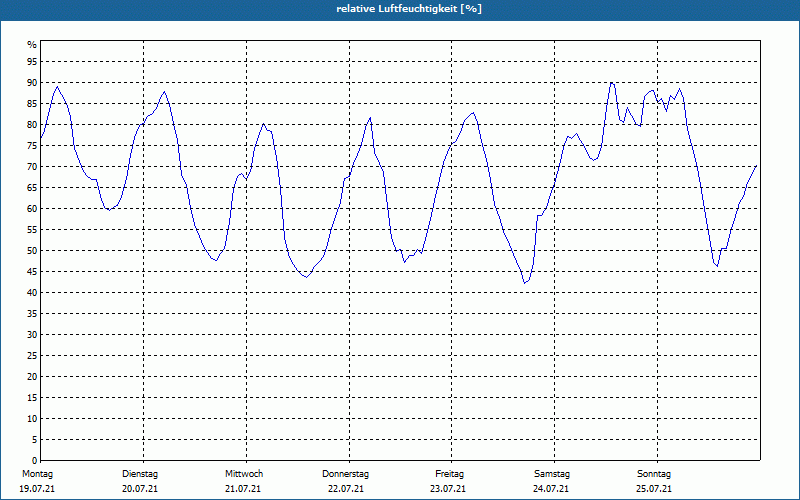Click the Monday morning humidity peak near 89%
The image size is (800, 500).
click(x=57, y=87)
